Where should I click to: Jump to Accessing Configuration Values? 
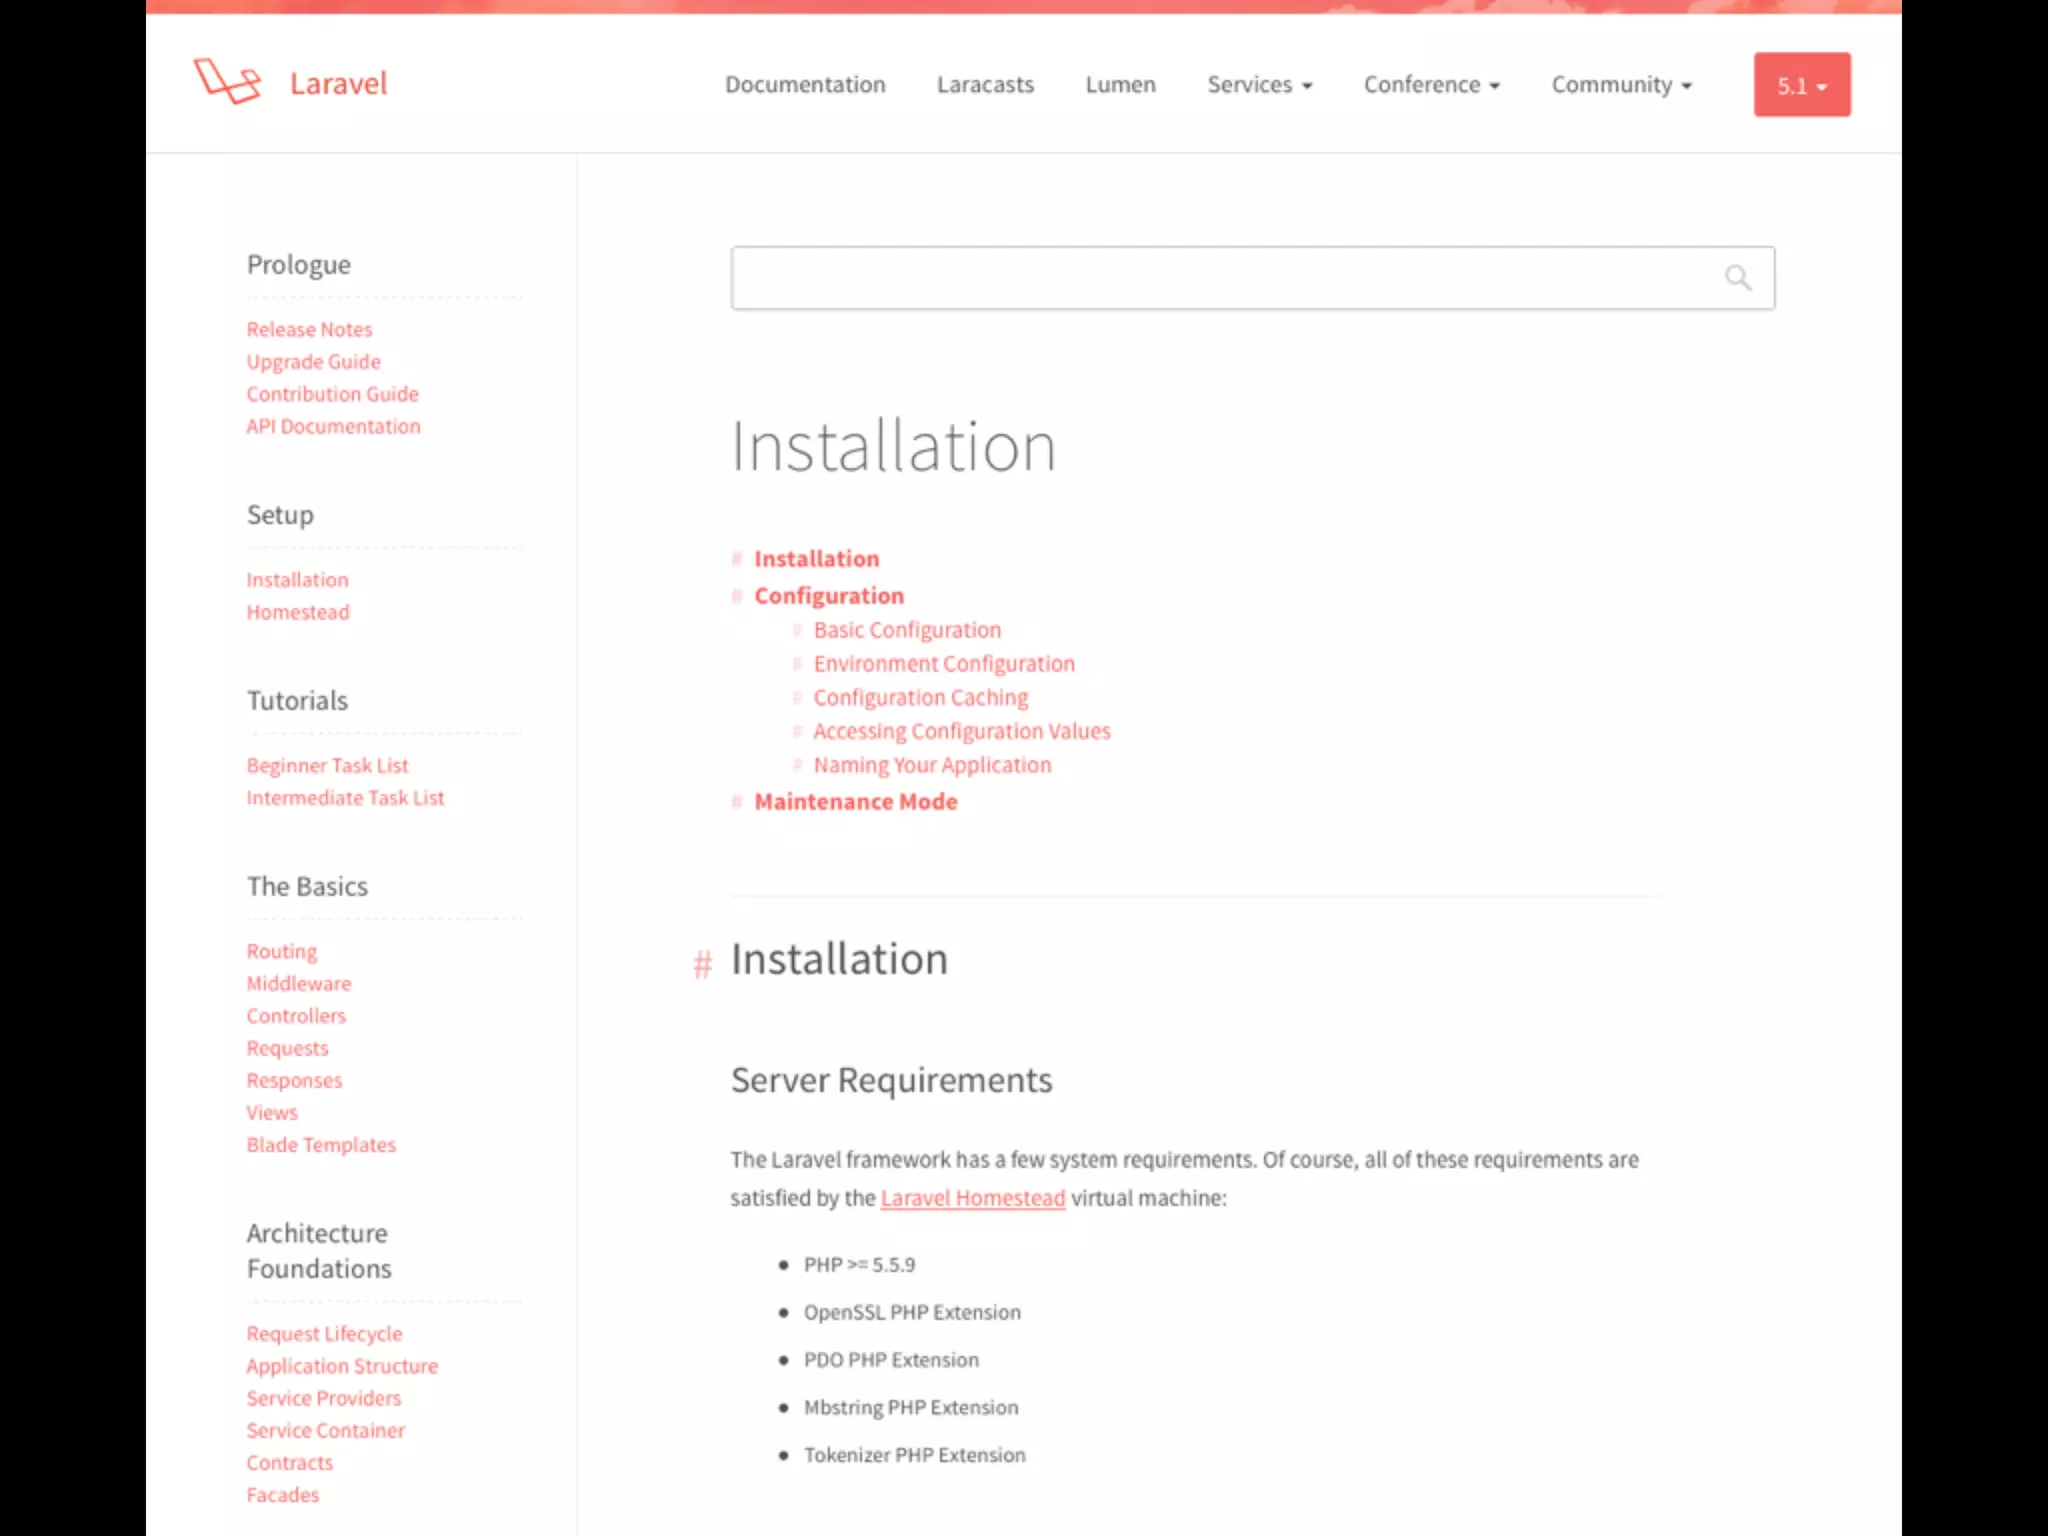(961, 731)
